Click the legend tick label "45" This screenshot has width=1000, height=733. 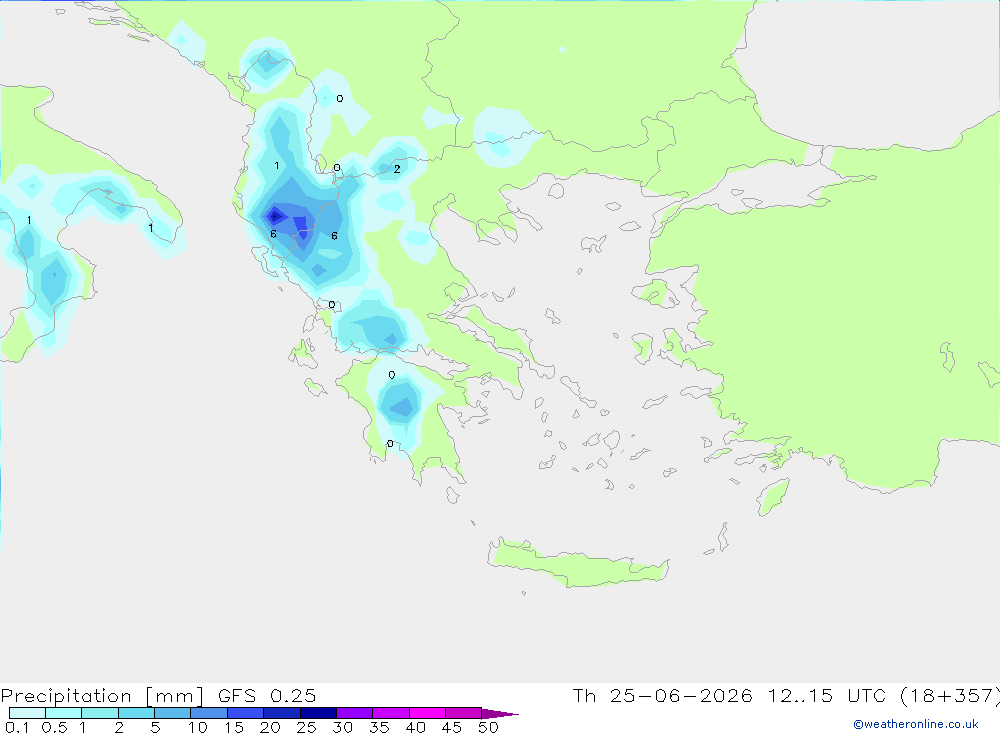point(452,727)
